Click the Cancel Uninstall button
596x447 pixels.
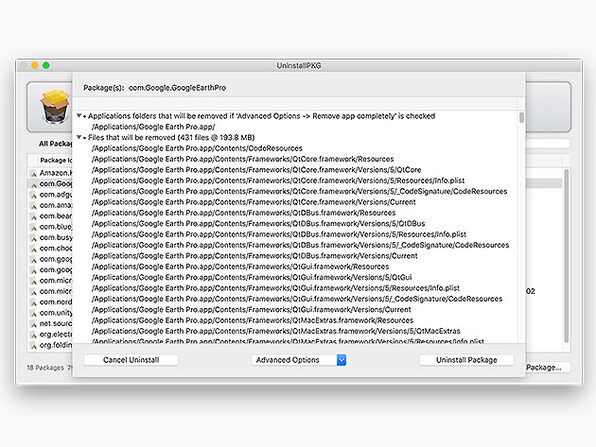pyautogui.click(x=131, y=360)
